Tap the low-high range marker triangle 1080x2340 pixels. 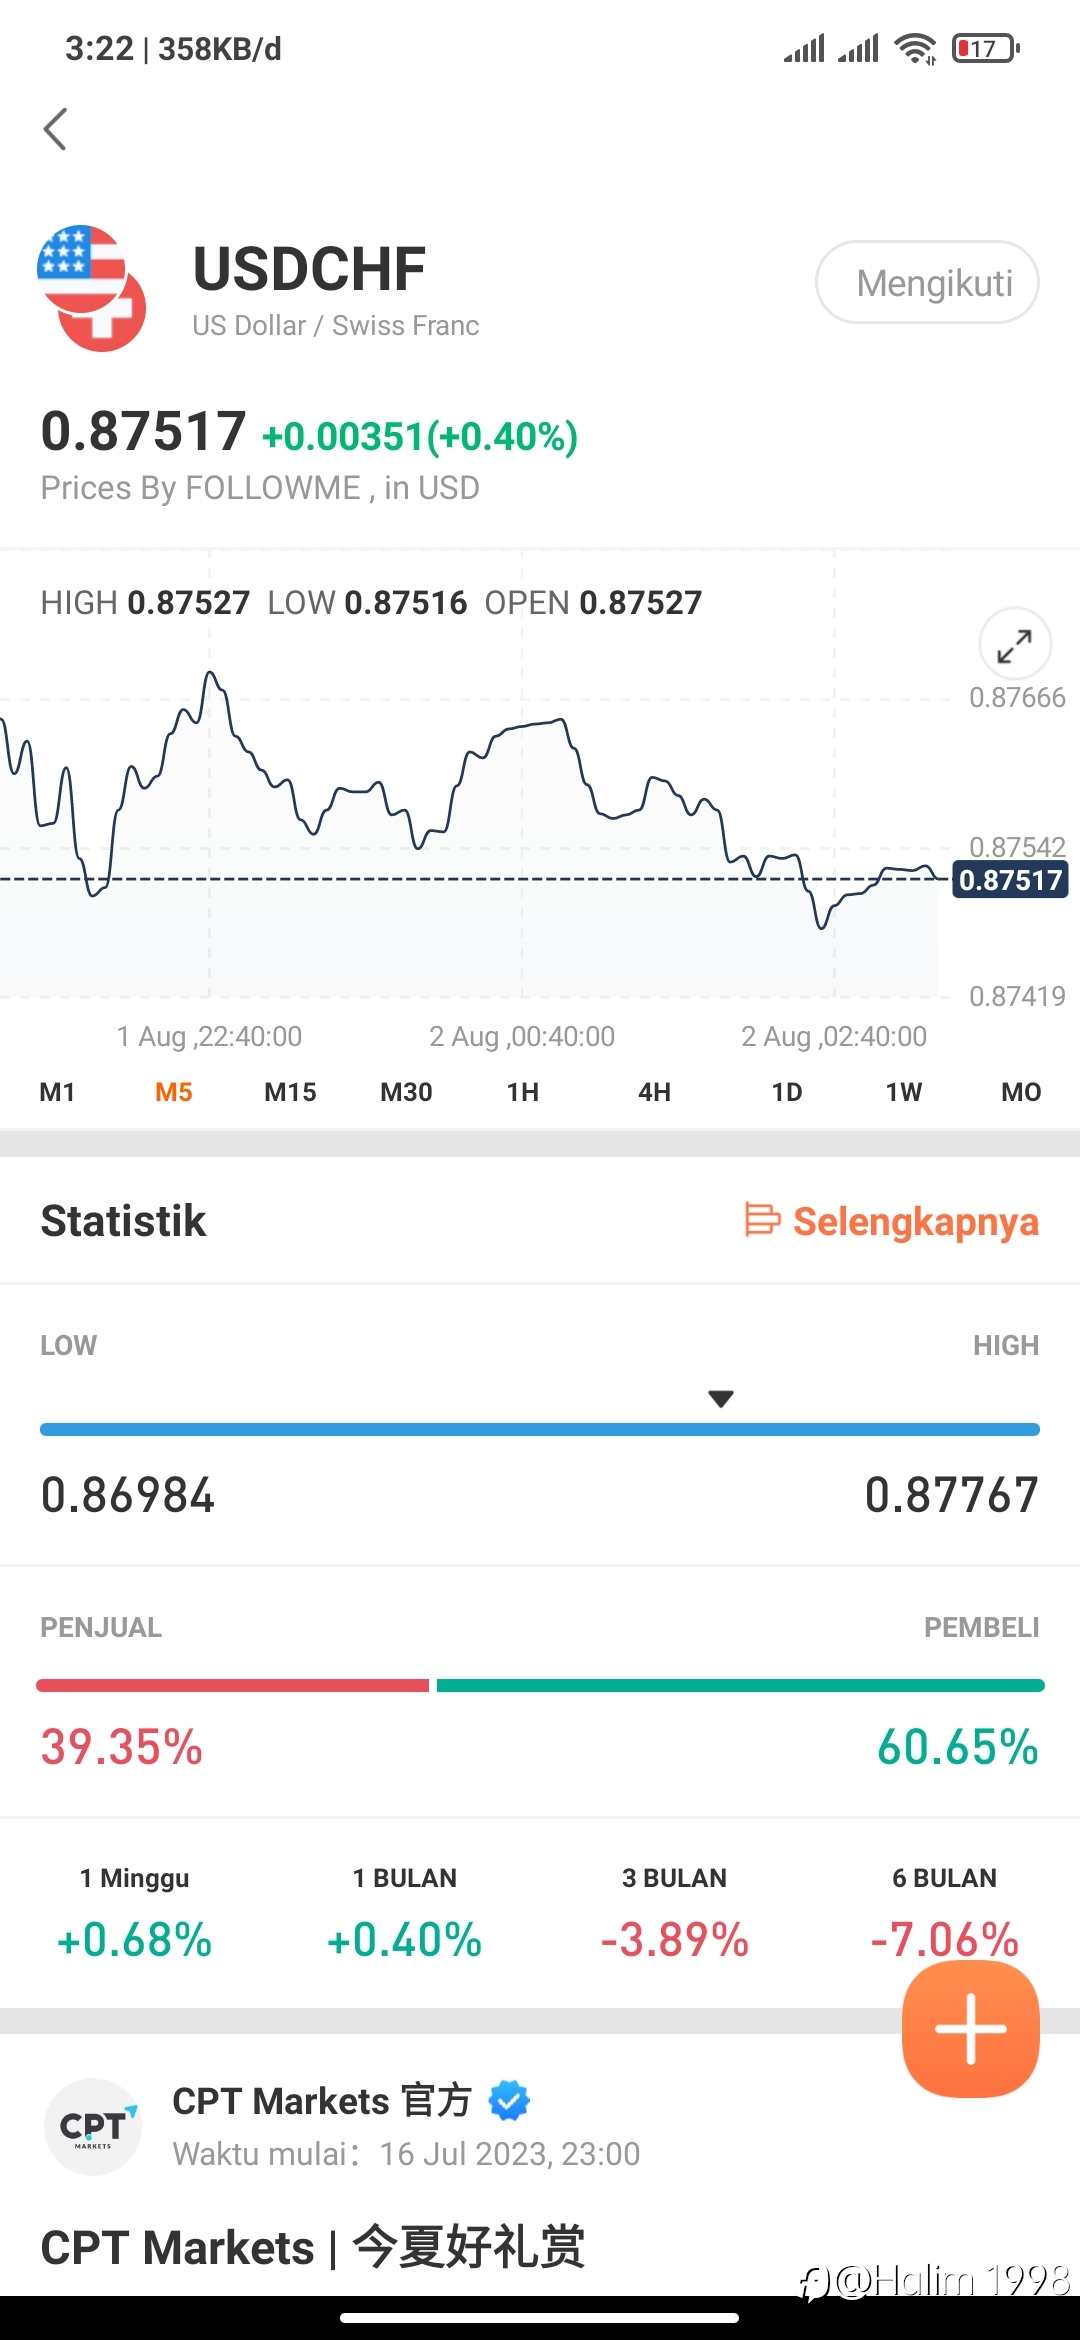point(721,1399)
